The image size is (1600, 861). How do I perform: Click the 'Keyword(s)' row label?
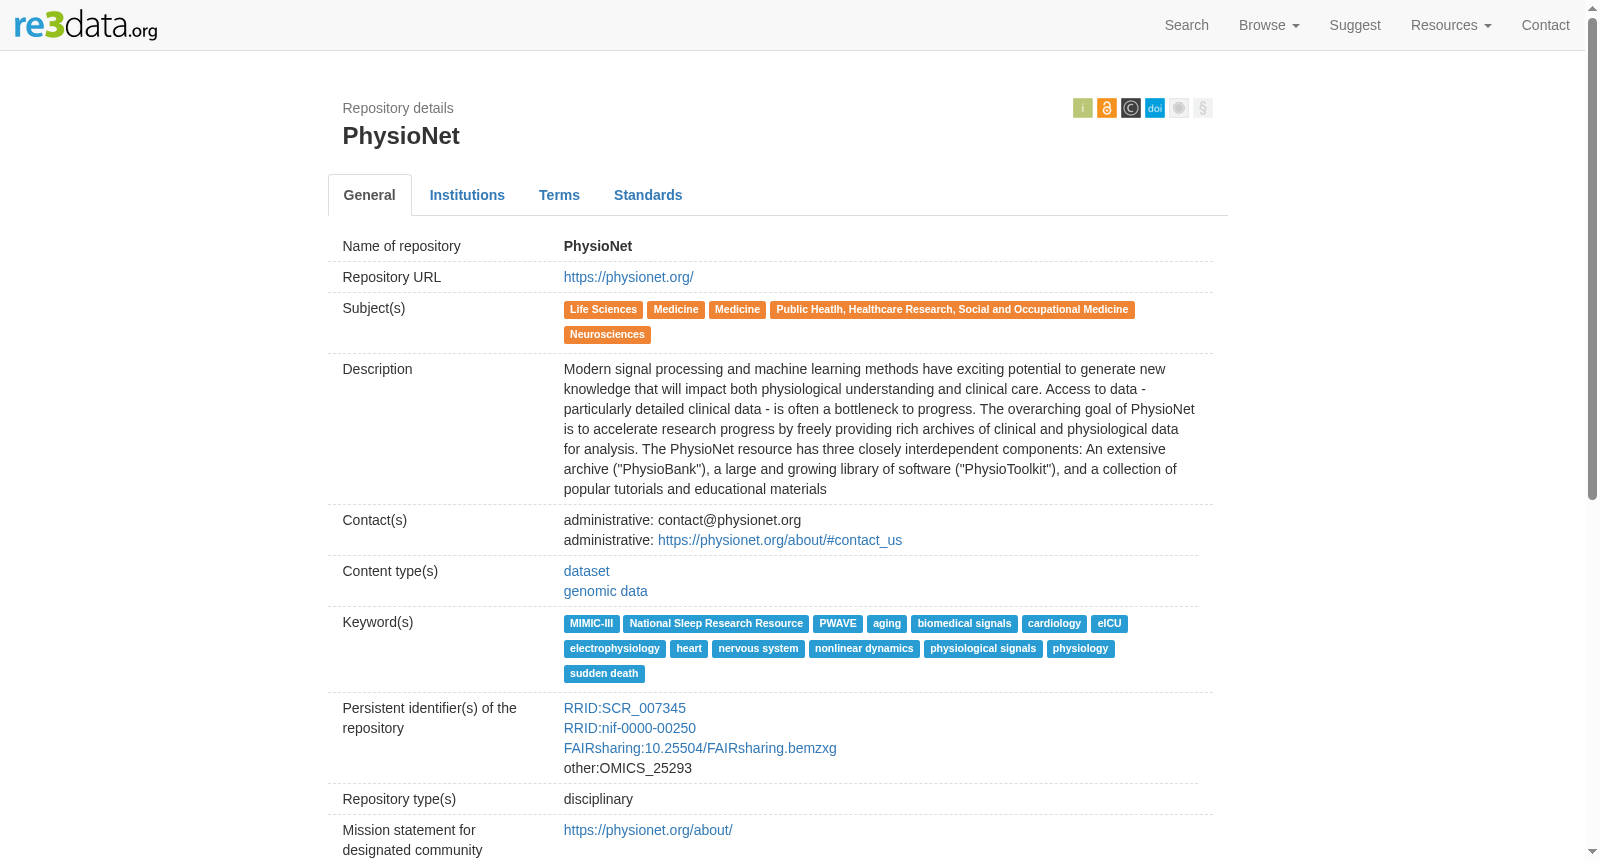click(378, 622)
